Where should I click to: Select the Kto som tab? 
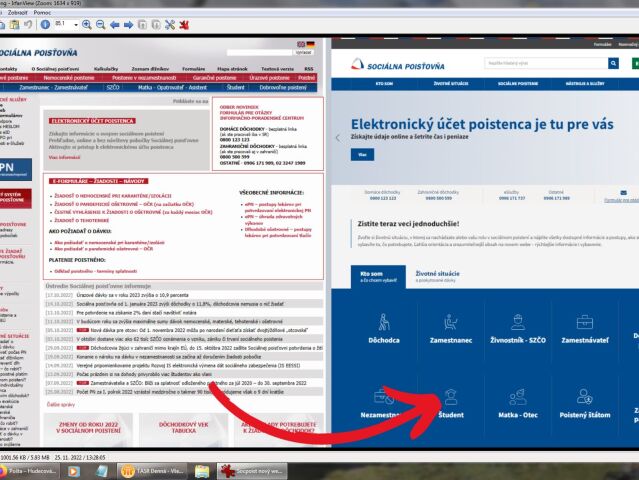click(378, 277)
